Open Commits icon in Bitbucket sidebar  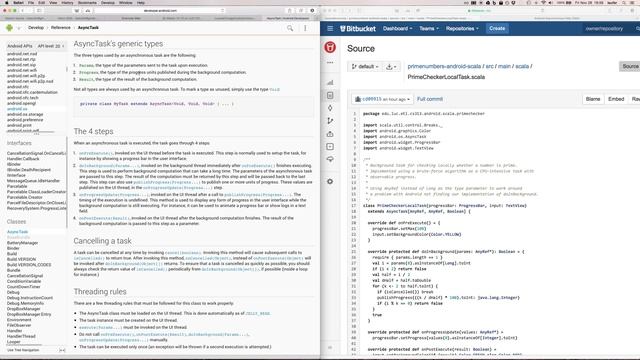330,108
